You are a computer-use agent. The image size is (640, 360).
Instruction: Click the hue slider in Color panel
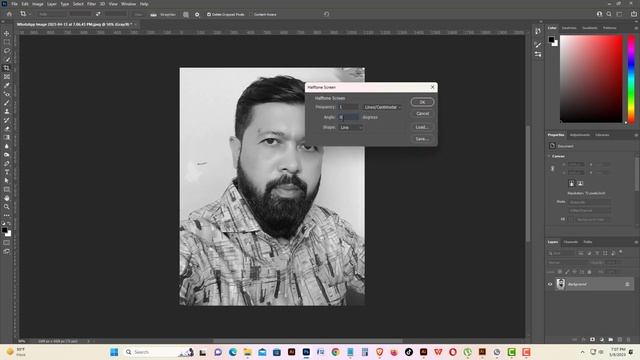[x=631, y=79]
